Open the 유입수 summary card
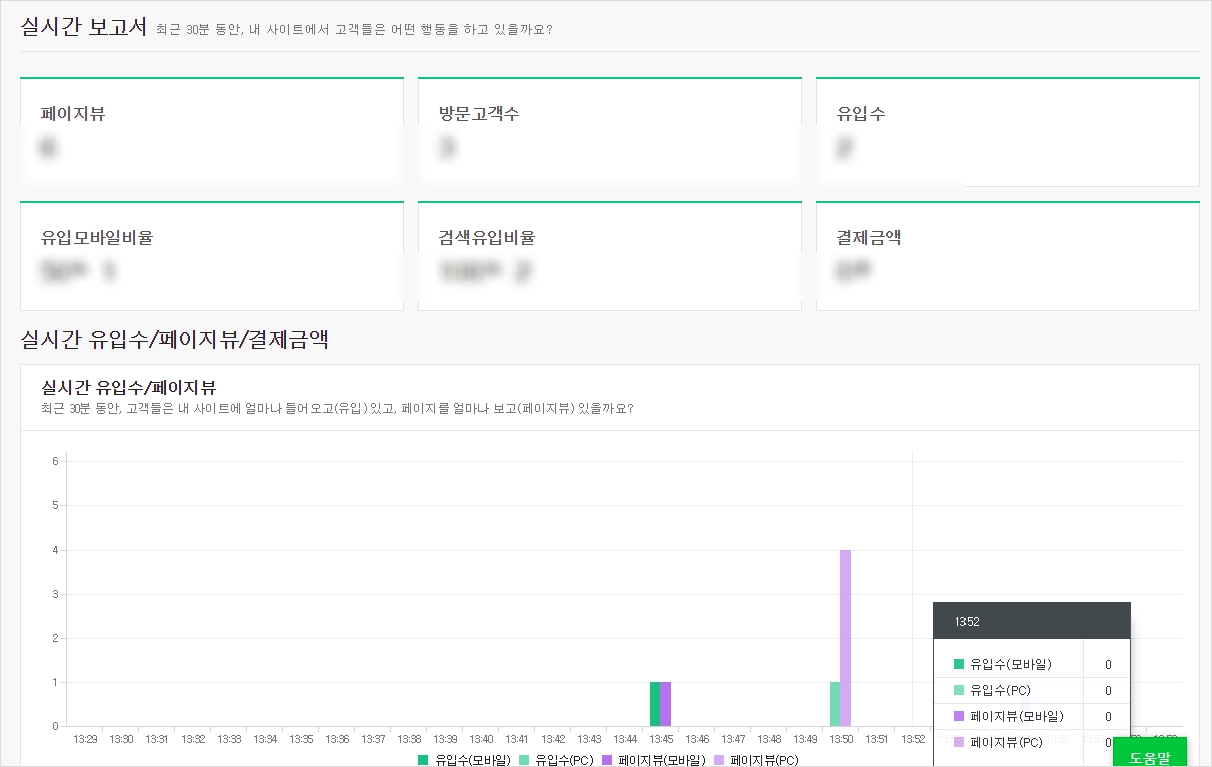Viewport: 1212px width, 767px height. (x=1008, y=131)
